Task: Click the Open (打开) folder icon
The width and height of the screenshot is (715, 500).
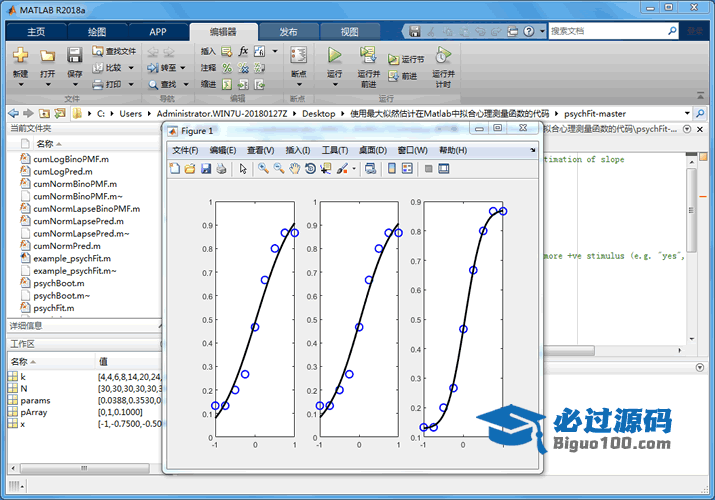Action: coord(47,56)
